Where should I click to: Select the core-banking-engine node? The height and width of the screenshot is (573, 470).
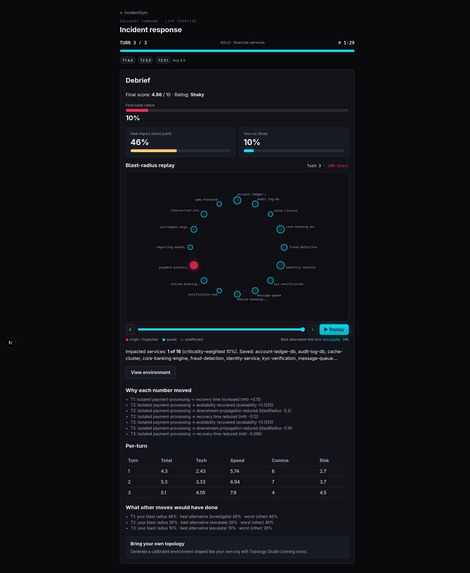pos(280,229)
